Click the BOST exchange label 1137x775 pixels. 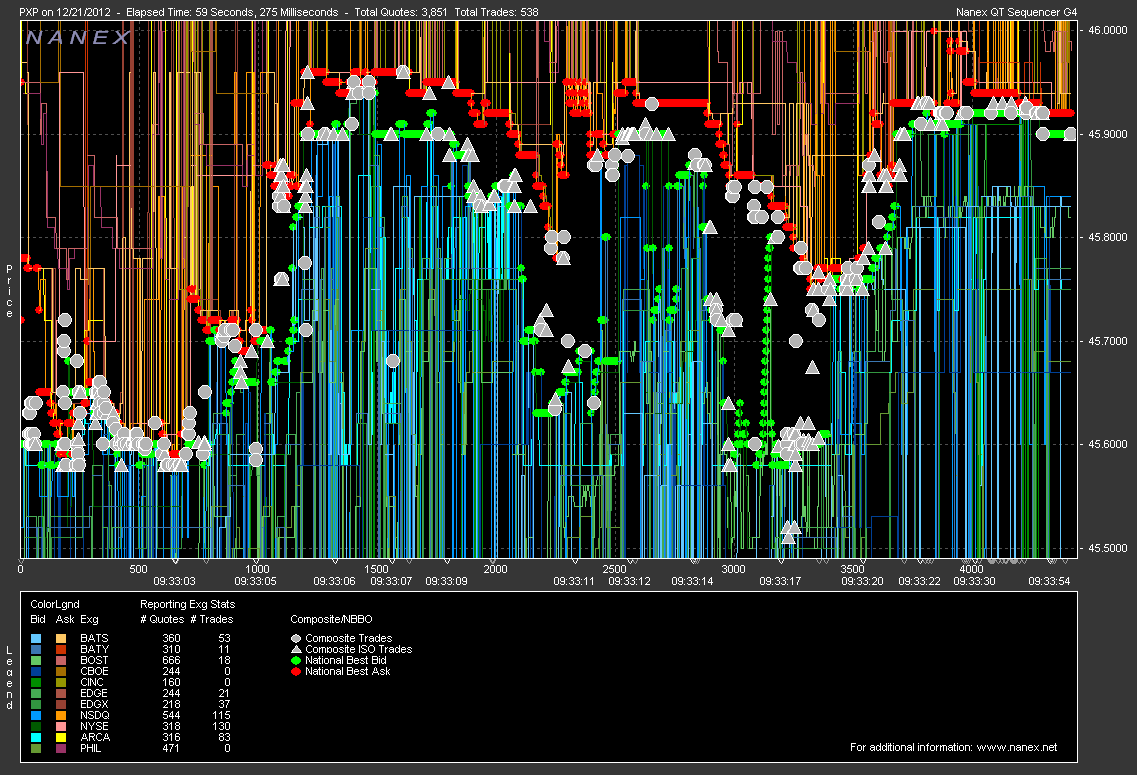94,660
